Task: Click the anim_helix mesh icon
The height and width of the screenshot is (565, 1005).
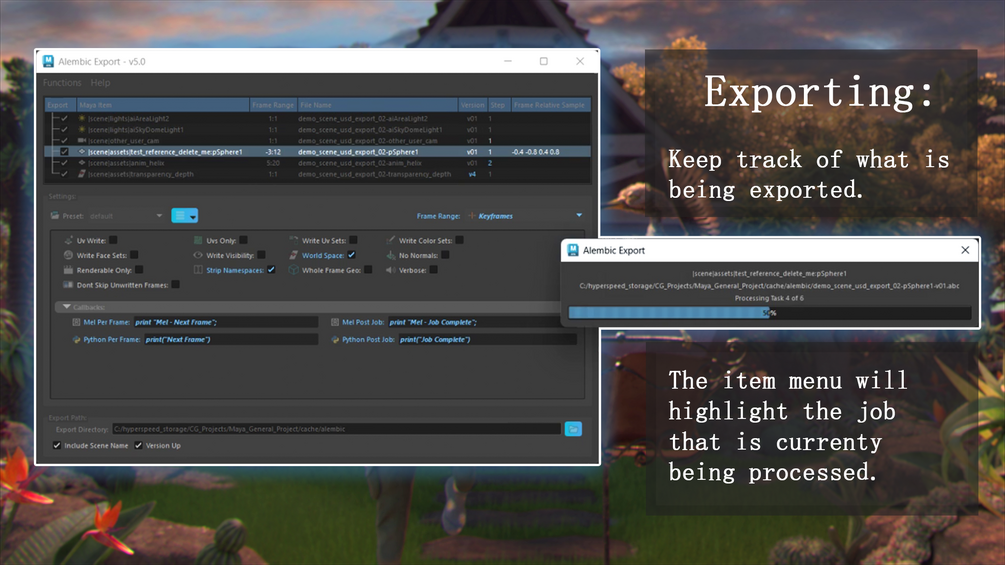Action: pos(81,163)
